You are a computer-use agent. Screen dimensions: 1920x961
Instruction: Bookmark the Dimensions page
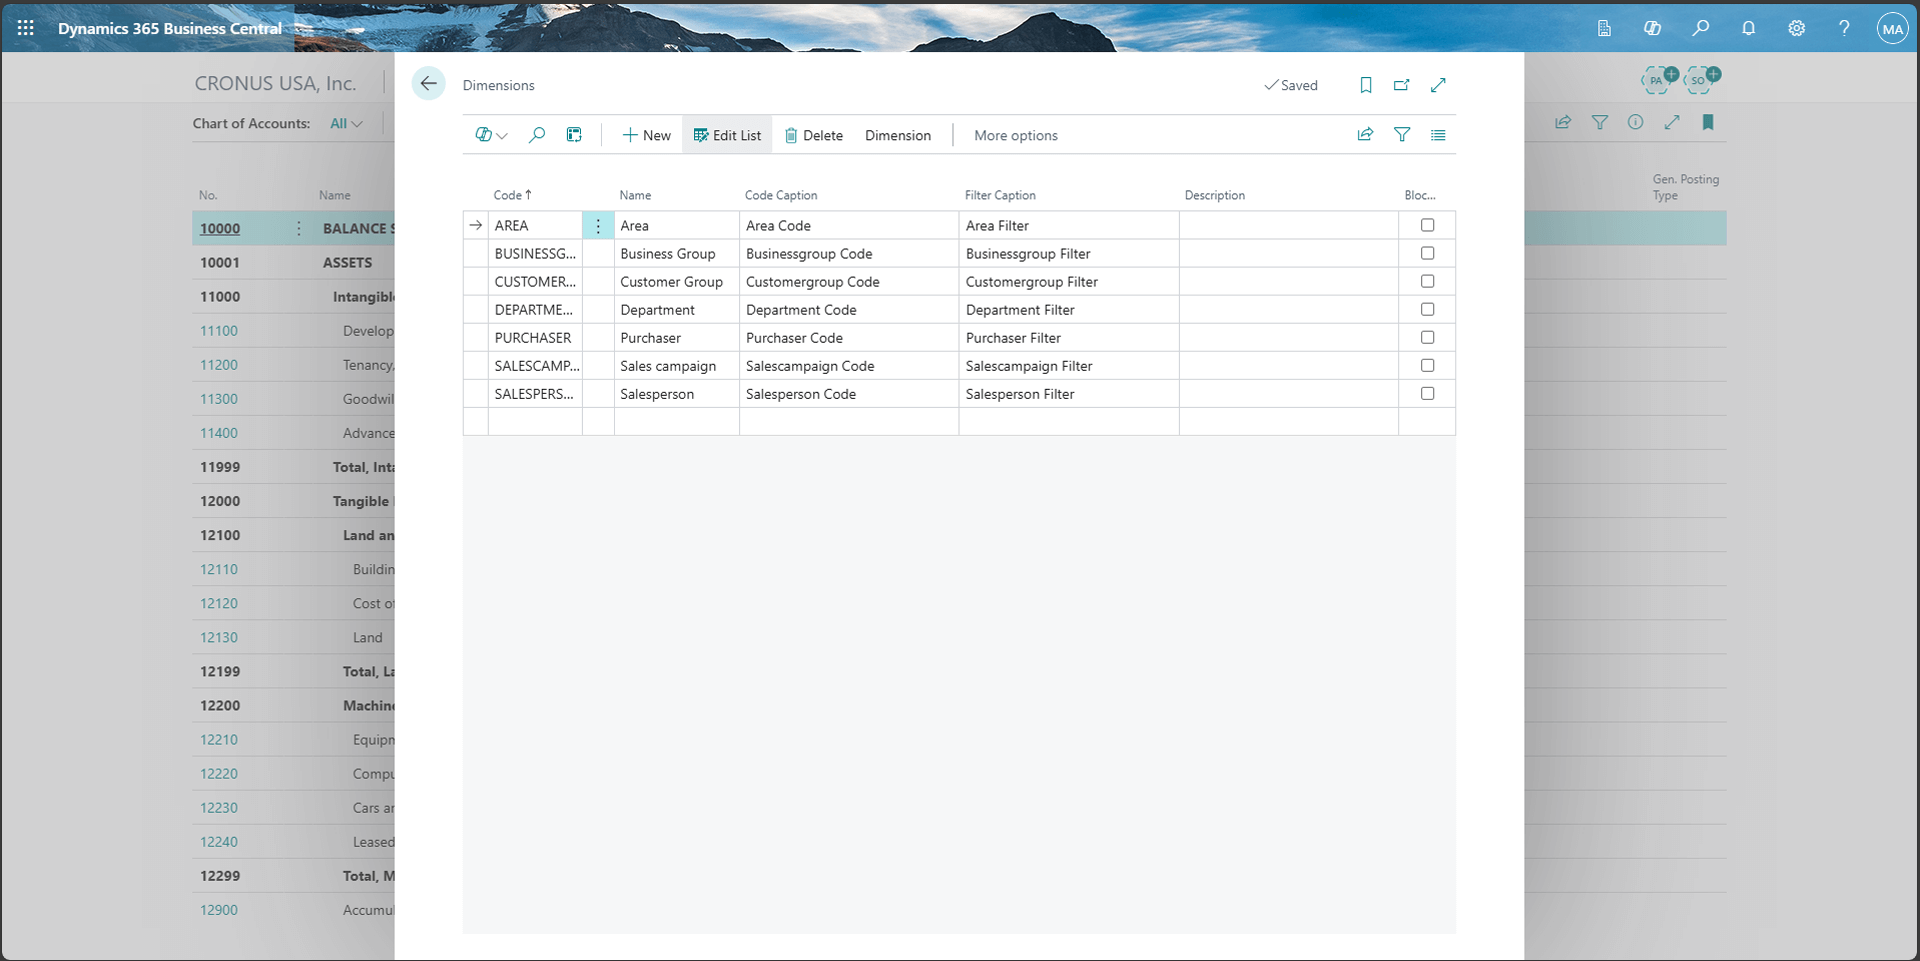click(x=1365, y=85)
